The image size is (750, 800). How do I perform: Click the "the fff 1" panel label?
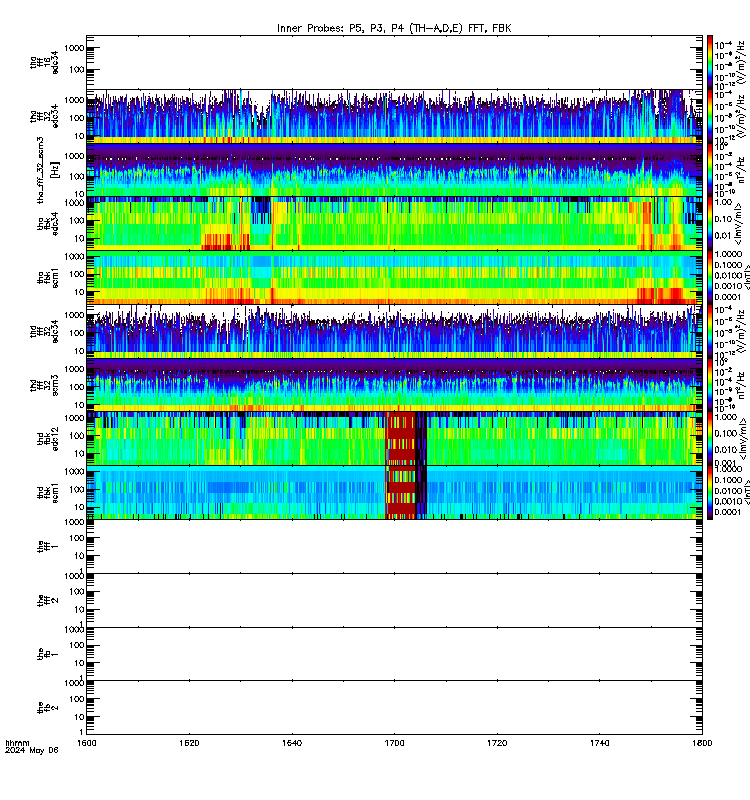48,547
